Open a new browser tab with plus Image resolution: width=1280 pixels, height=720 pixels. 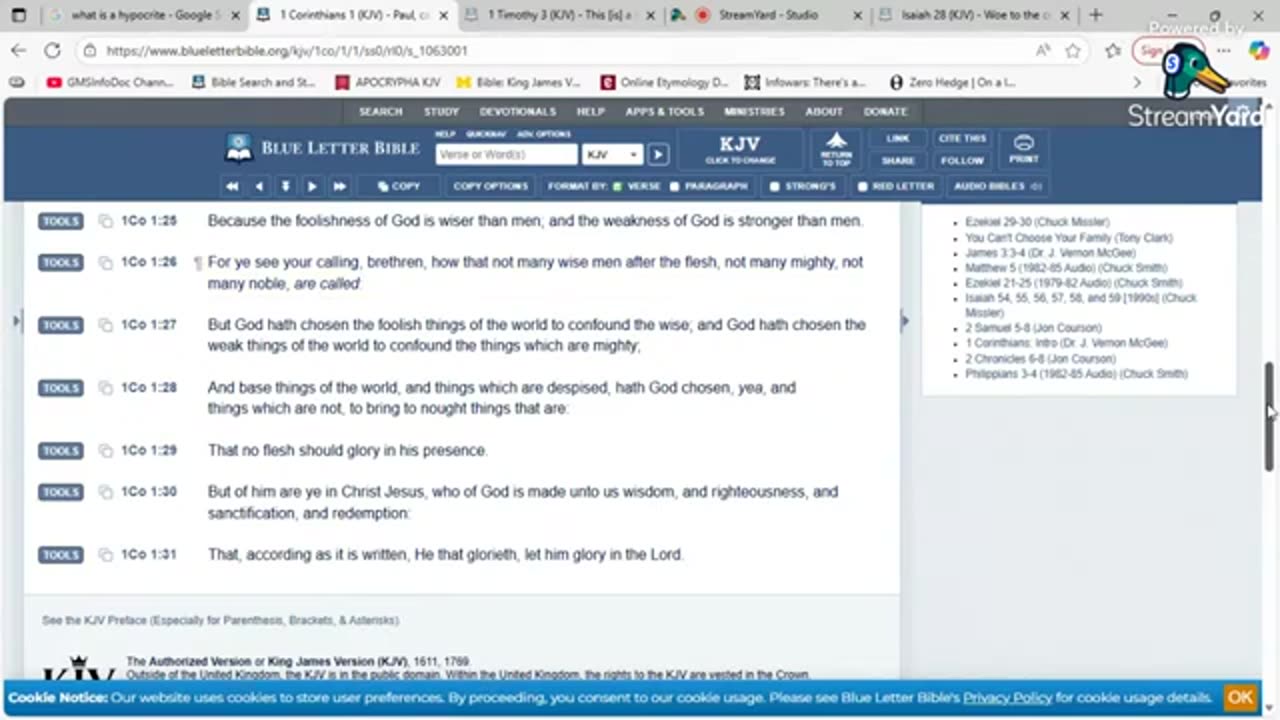tap(1096, 15)
